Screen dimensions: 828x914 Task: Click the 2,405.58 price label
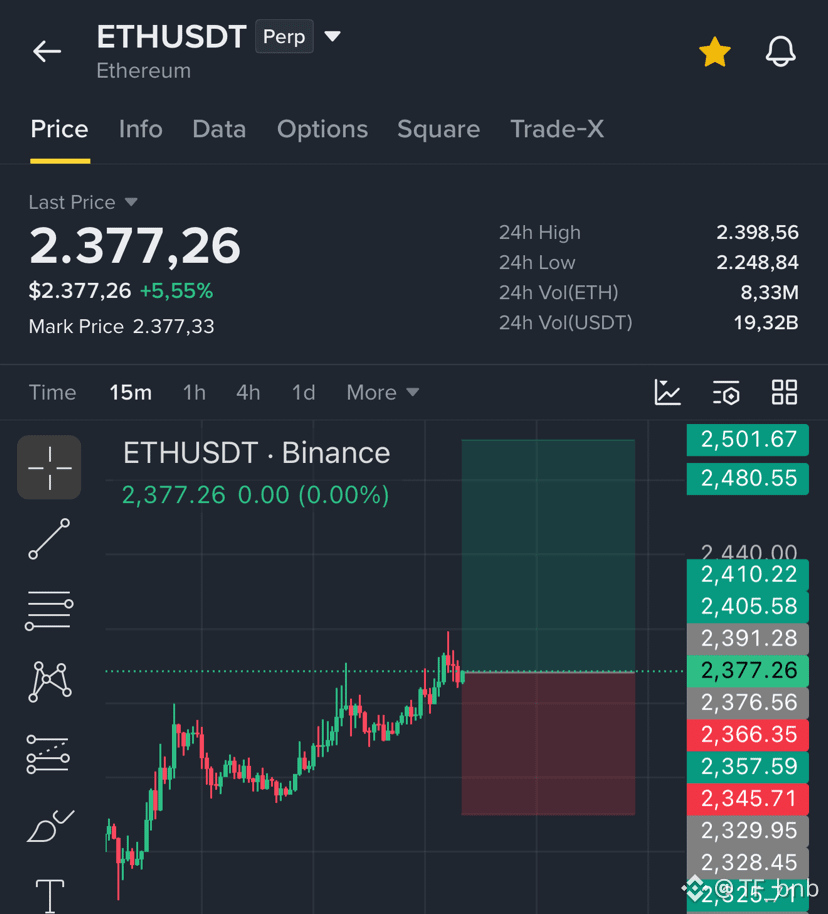(x=748, y=607)
